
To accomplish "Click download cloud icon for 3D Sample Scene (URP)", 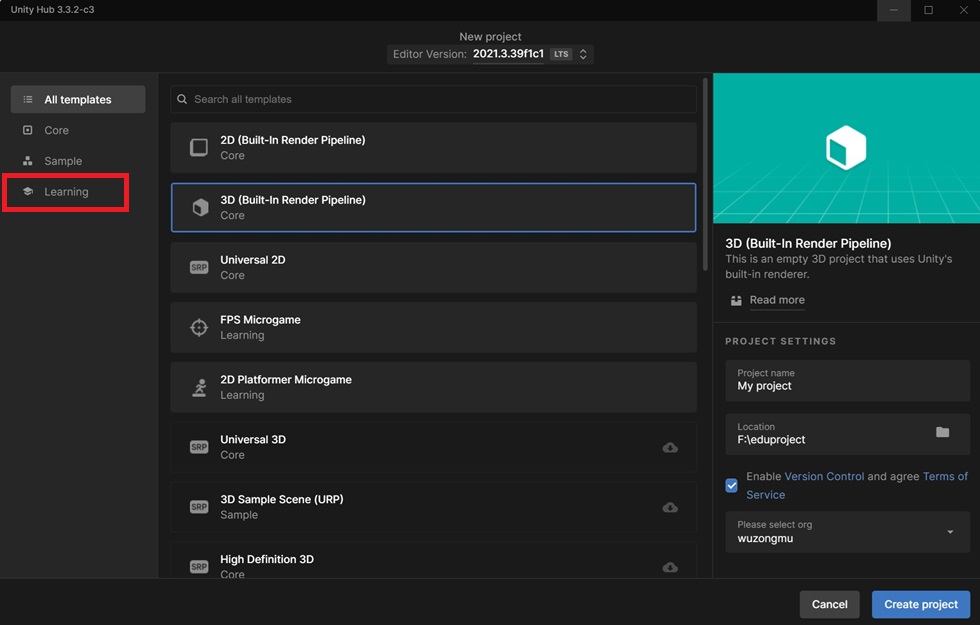I will 670,508.
